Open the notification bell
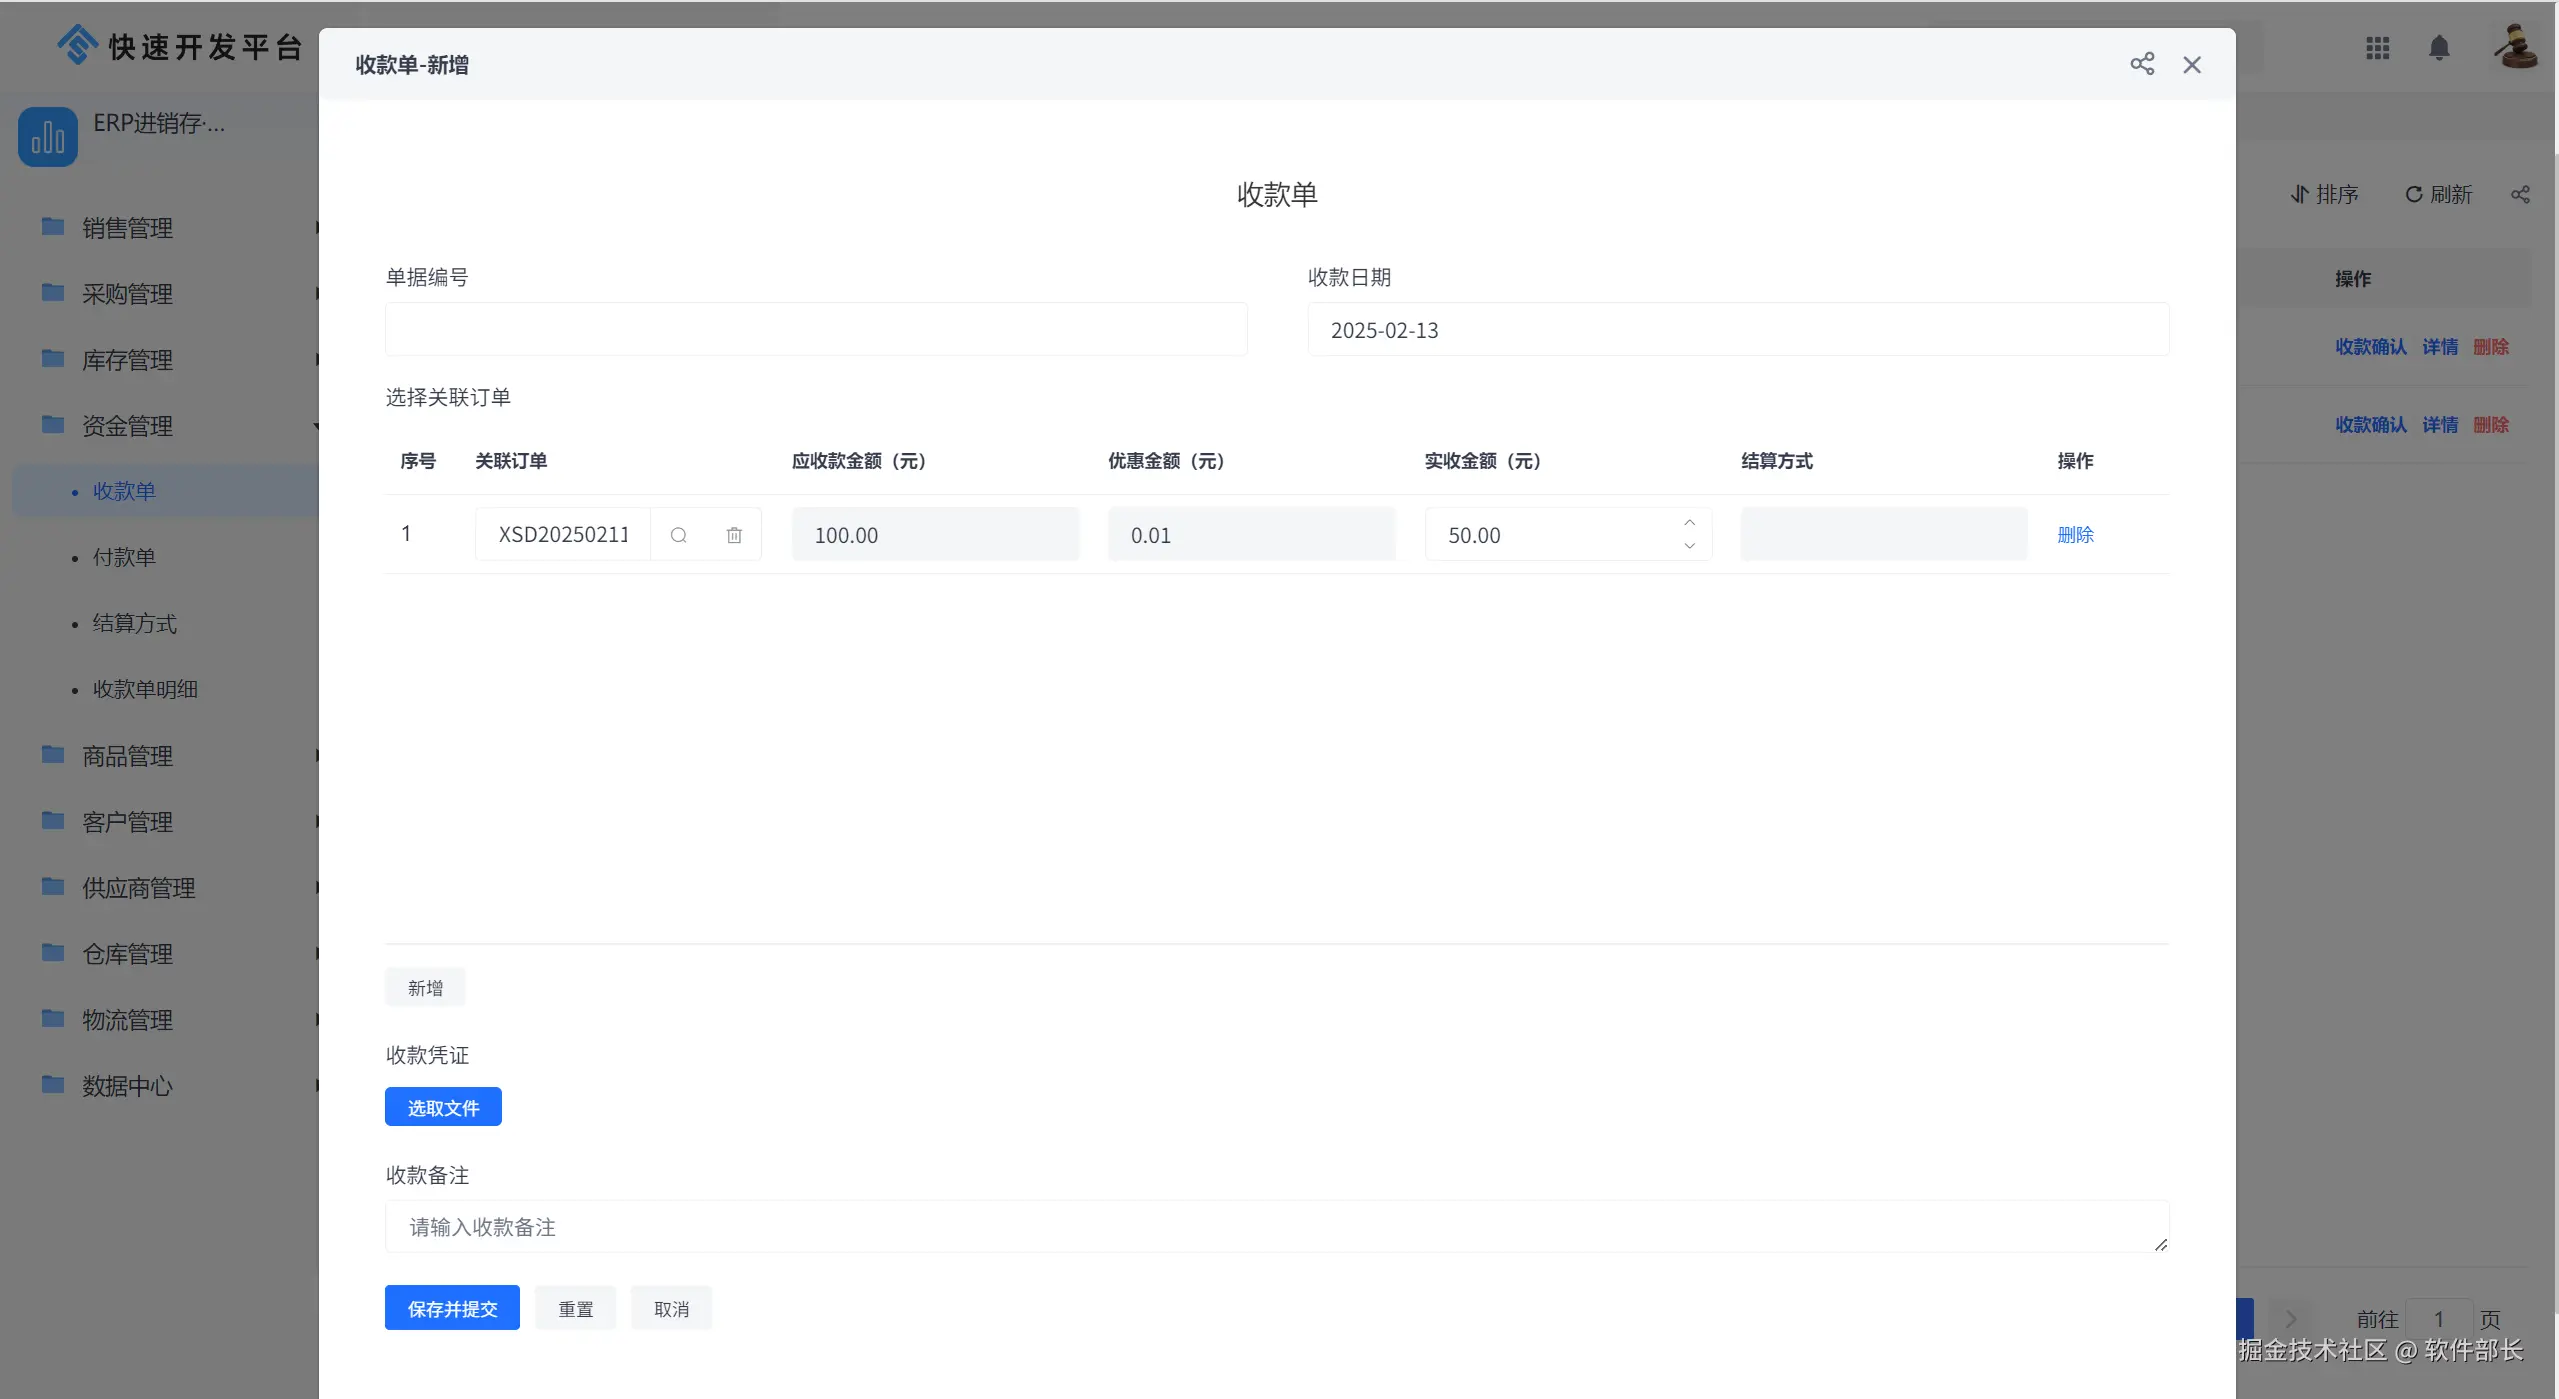This screenshot has width=2559, height=1399. pyautogui.click(x=2439, y=48)
